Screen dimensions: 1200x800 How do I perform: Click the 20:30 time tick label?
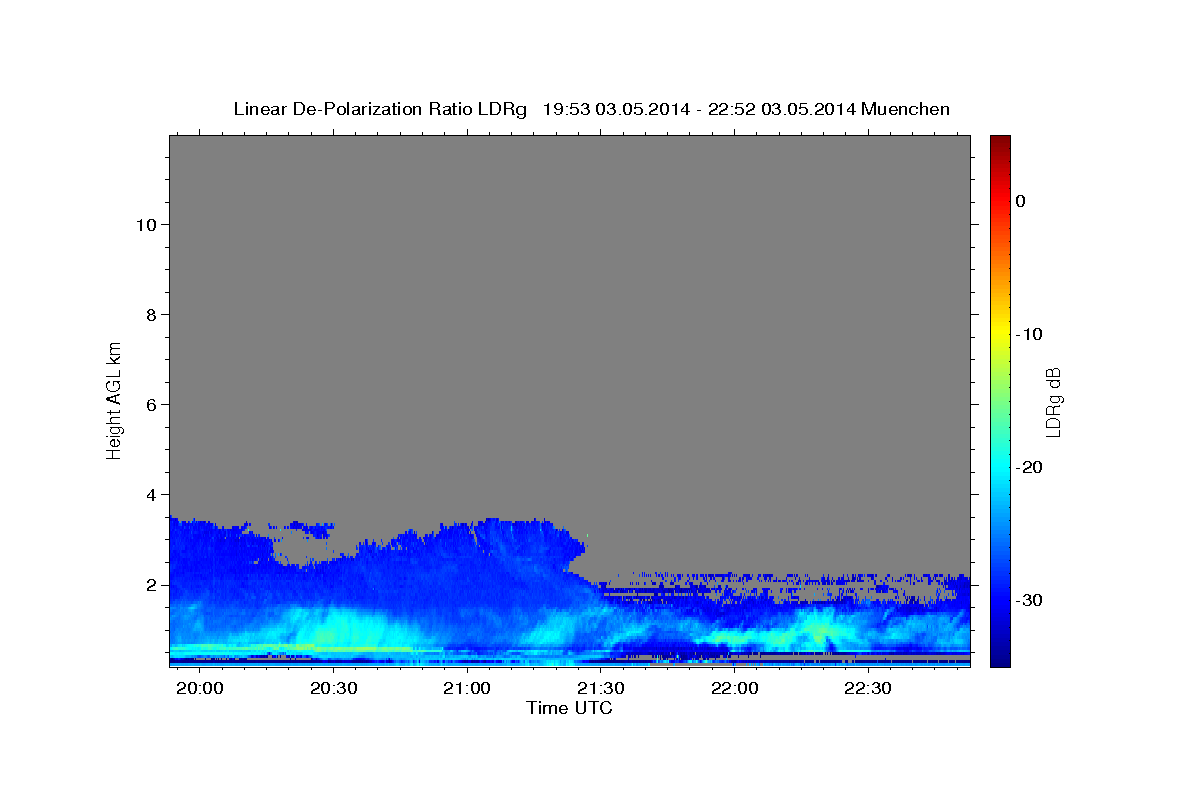click(x=334, y=689)
